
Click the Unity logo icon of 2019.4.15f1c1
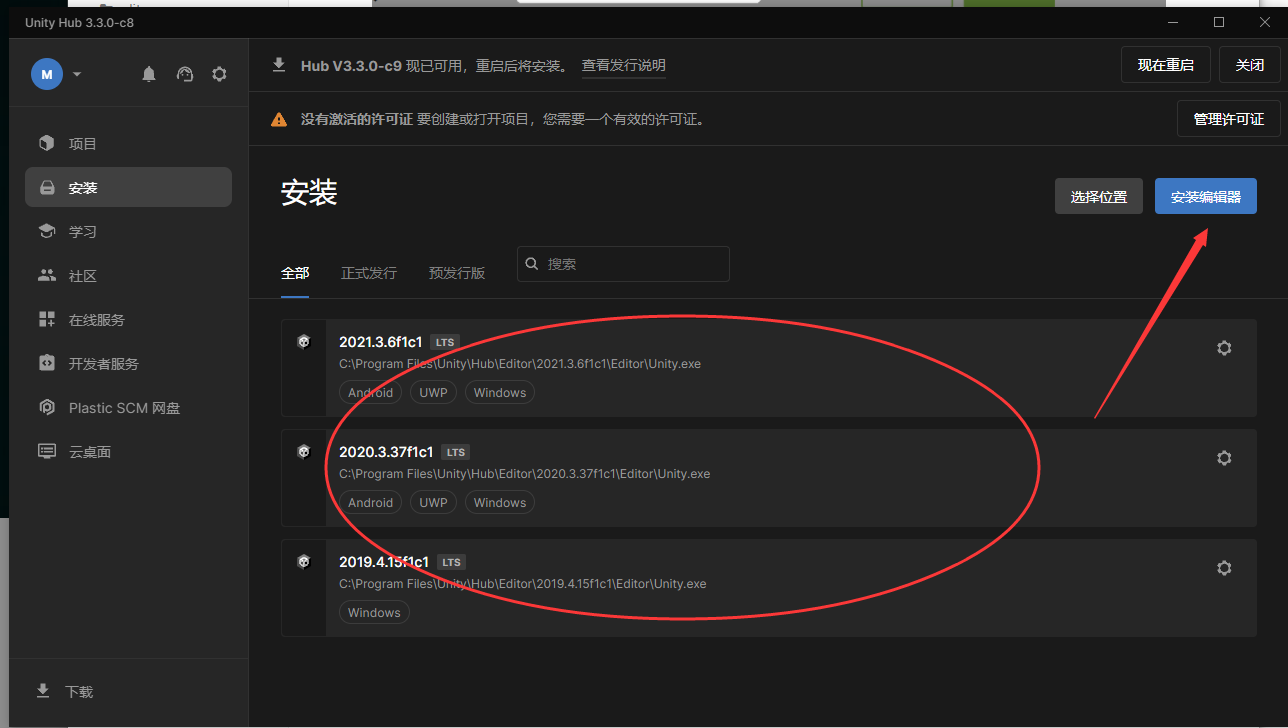point(304,562)
